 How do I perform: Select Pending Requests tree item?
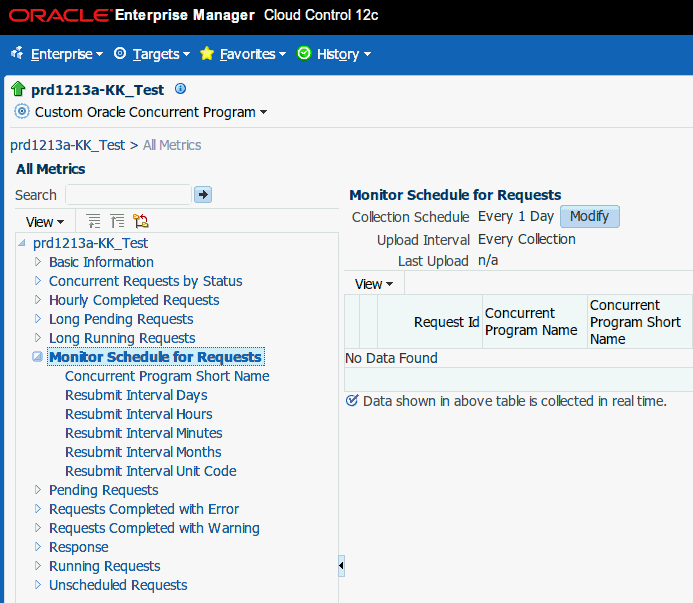pyautogui.click(x=103, y=490)
